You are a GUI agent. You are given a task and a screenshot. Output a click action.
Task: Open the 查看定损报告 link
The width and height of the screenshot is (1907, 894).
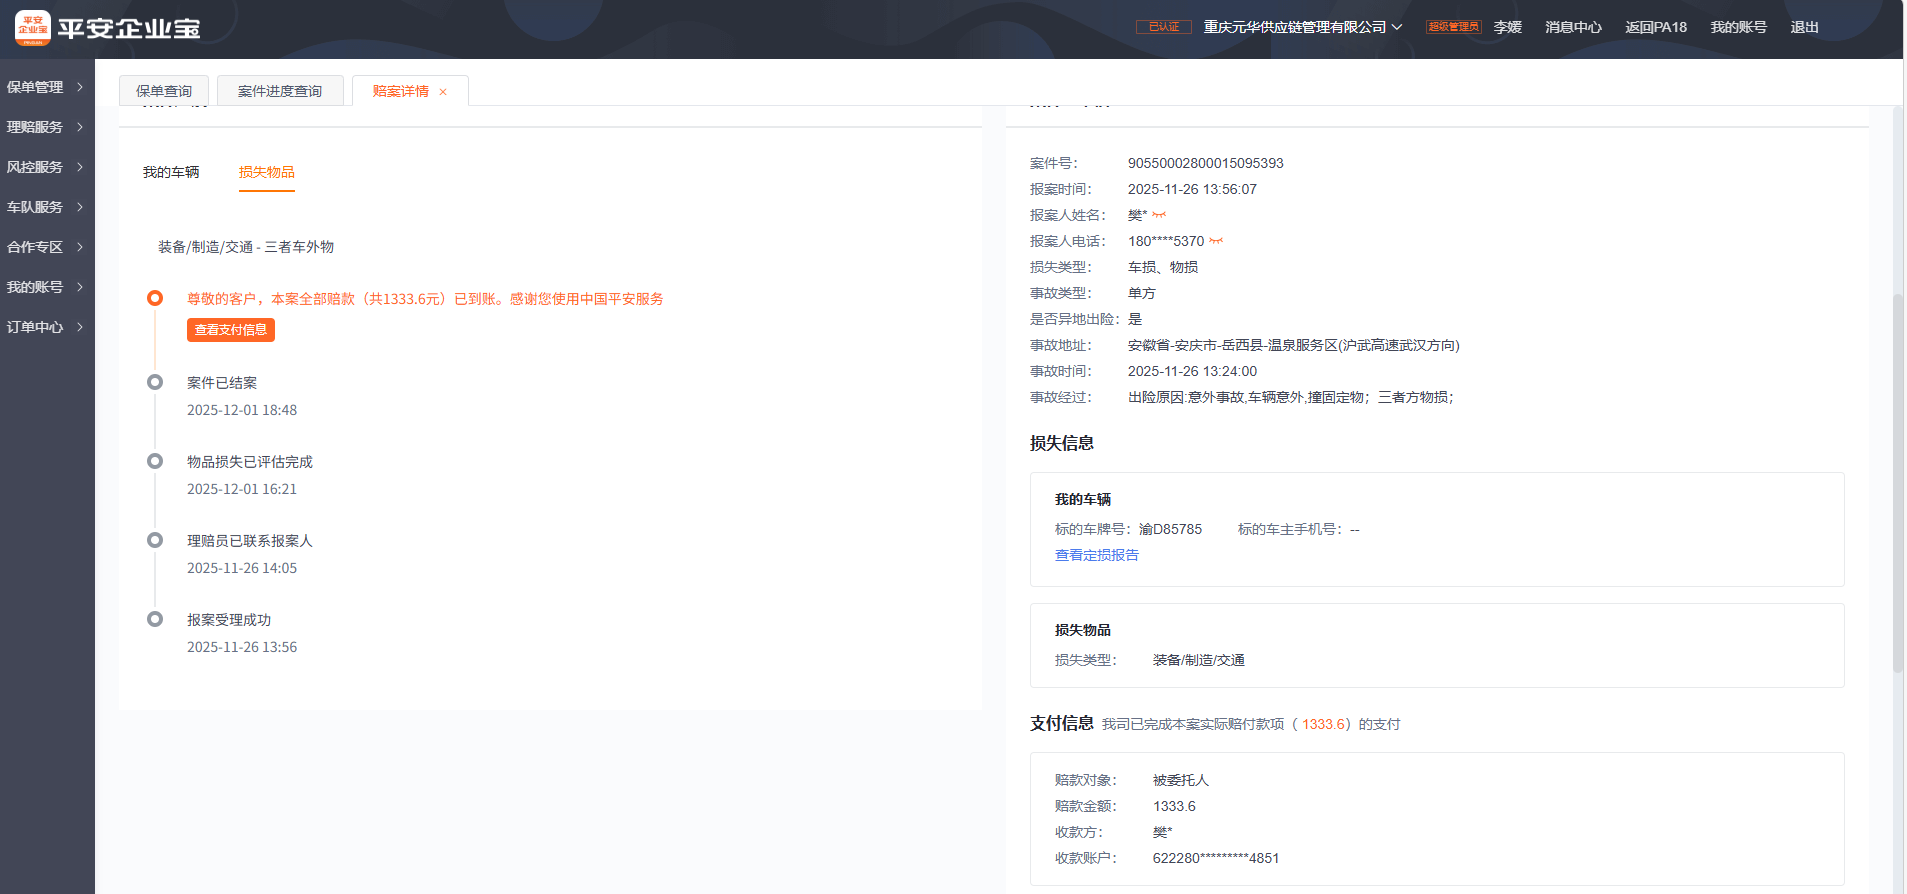tap(1096, 555)
